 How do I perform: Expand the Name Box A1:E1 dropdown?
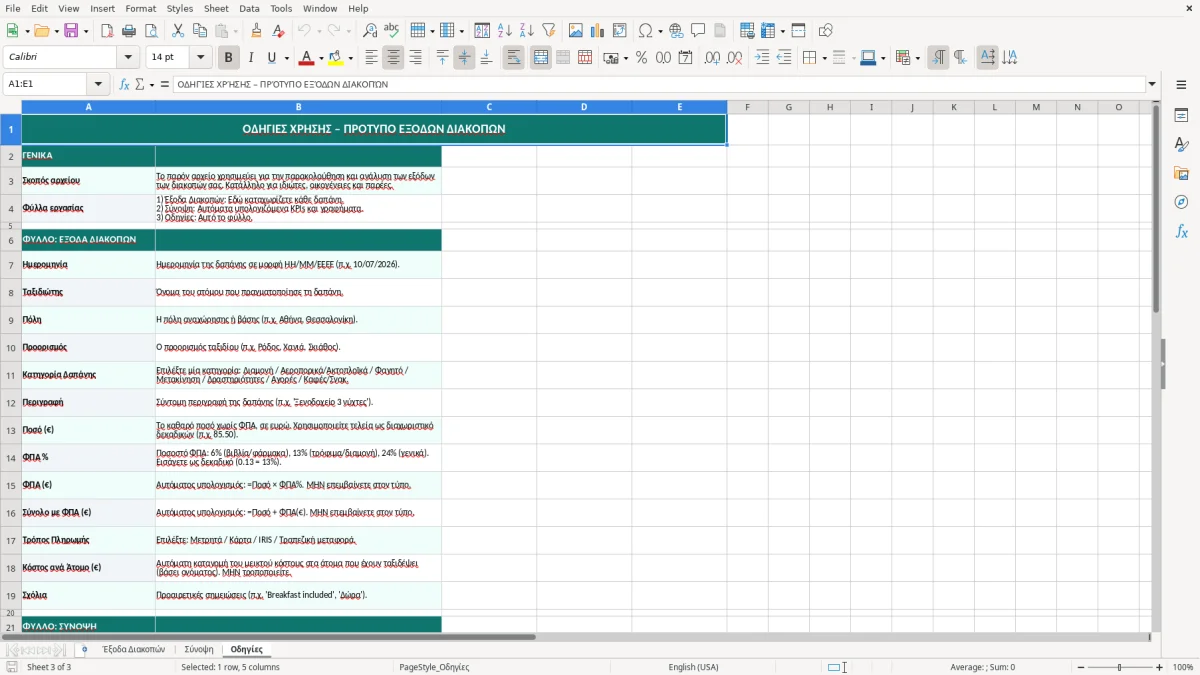point(98,84)
